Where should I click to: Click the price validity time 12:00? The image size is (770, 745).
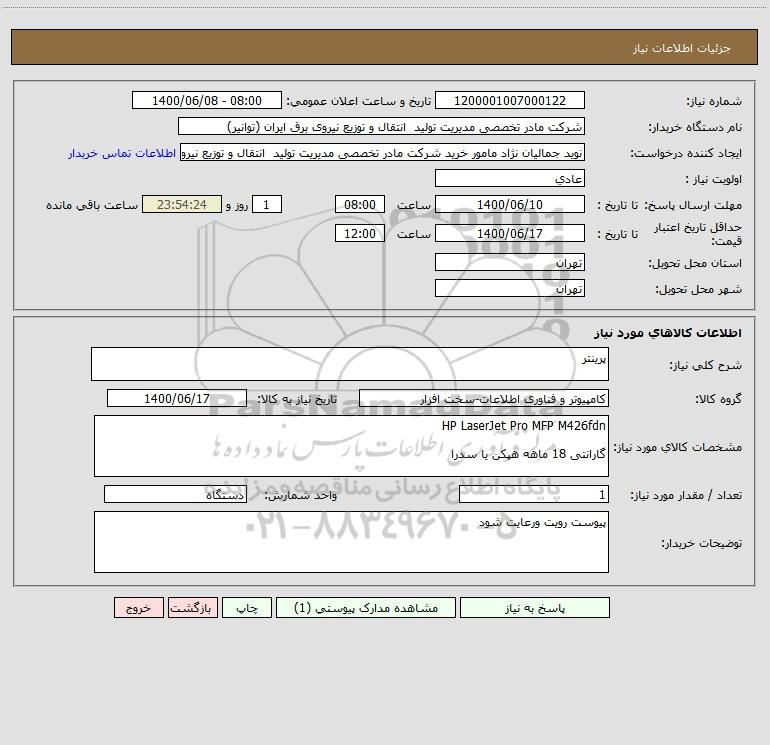(x=359, y=233)
